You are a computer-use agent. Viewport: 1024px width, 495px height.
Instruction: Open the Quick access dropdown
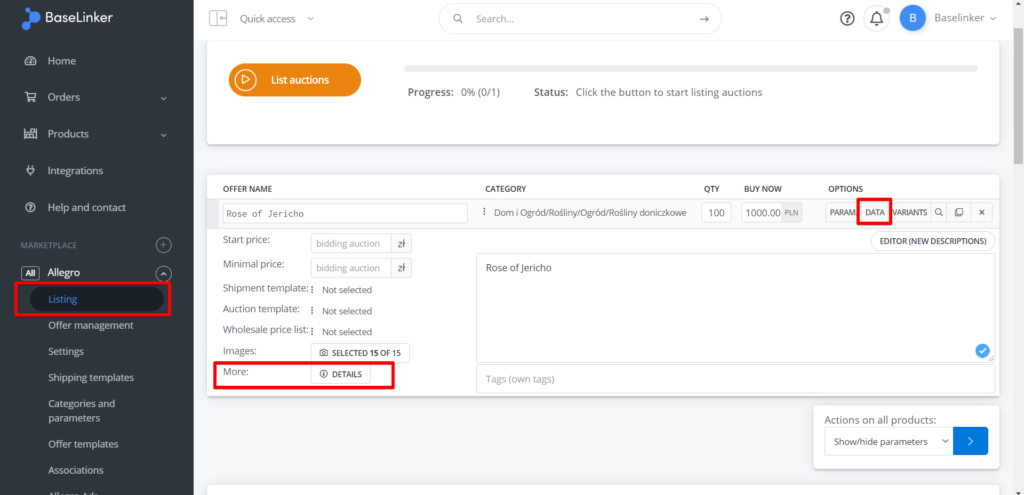277,19
